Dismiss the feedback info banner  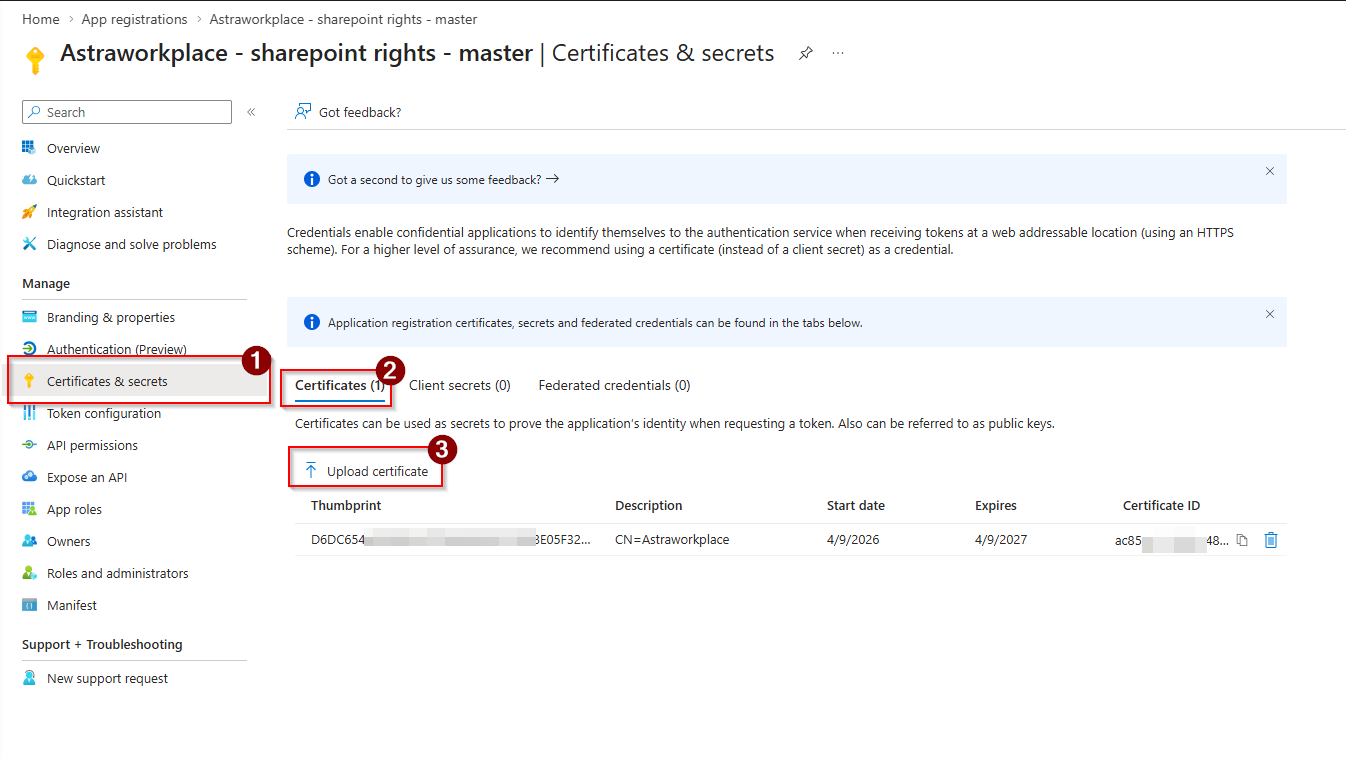point(1269,171)
